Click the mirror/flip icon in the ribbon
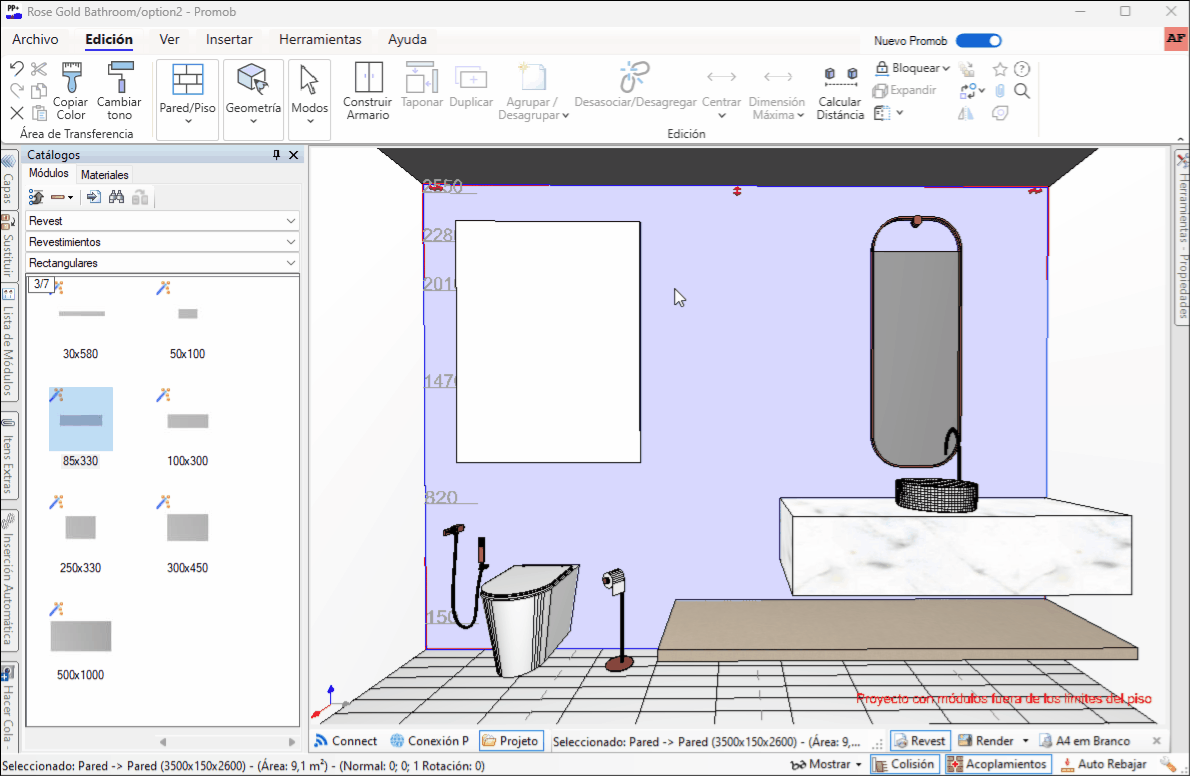 966,113
